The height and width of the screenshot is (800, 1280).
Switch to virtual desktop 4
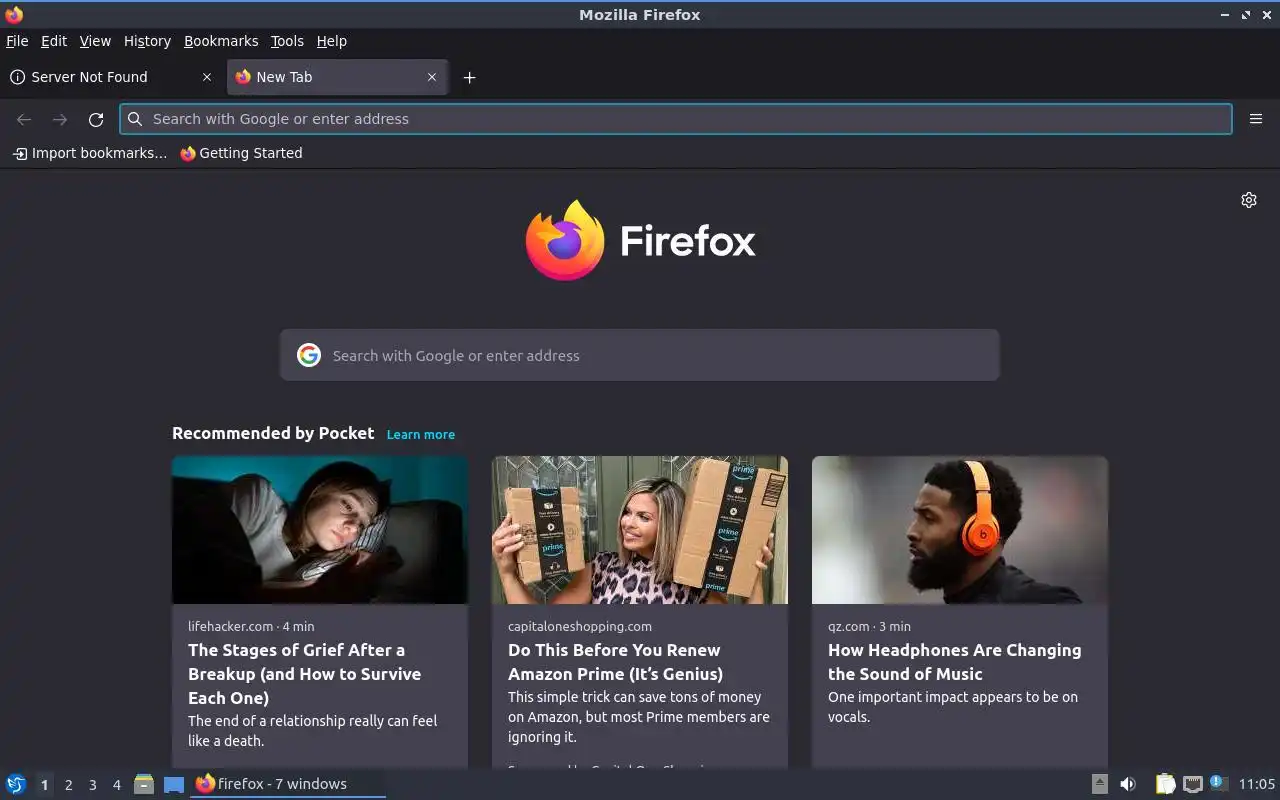click(116, 785)
